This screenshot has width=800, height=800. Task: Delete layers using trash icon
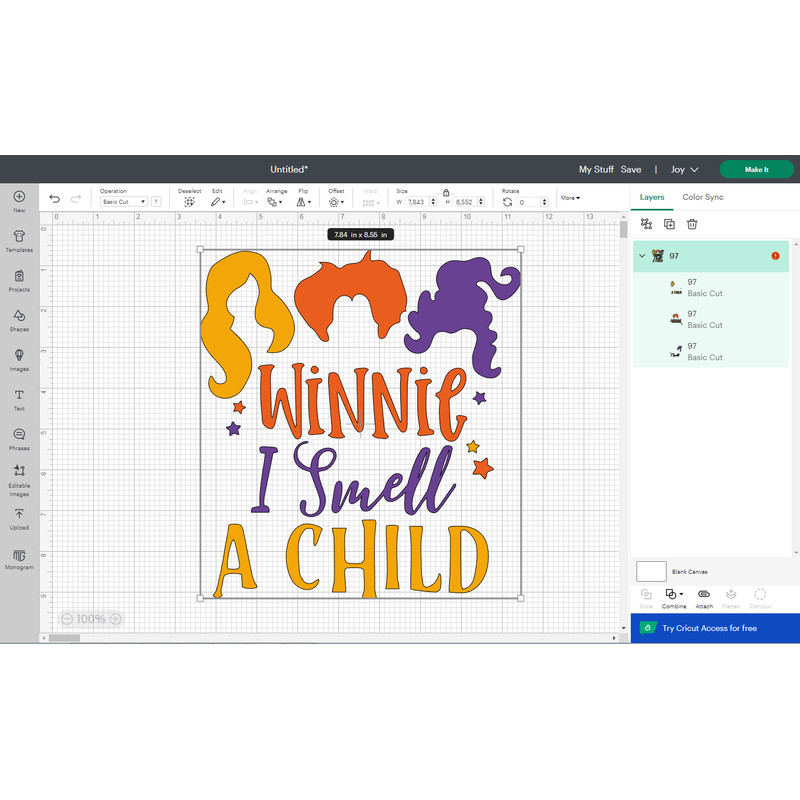[692, 224]
